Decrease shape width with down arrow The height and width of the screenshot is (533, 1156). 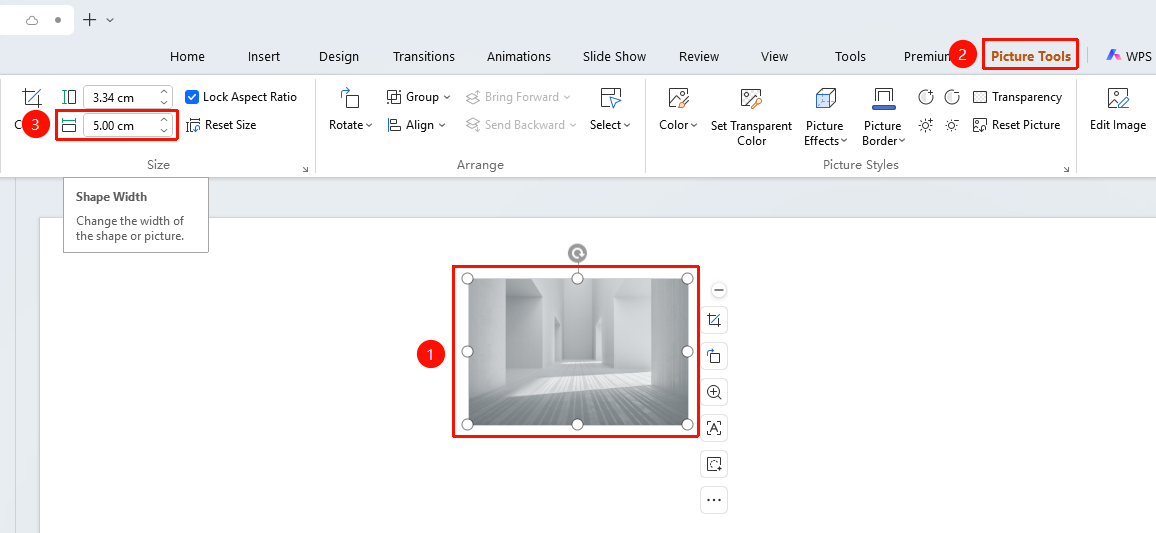164,130
